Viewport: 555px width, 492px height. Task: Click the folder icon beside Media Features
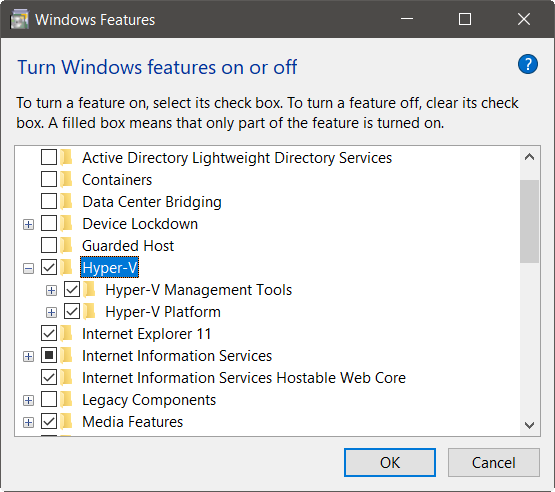coord(66,422)
